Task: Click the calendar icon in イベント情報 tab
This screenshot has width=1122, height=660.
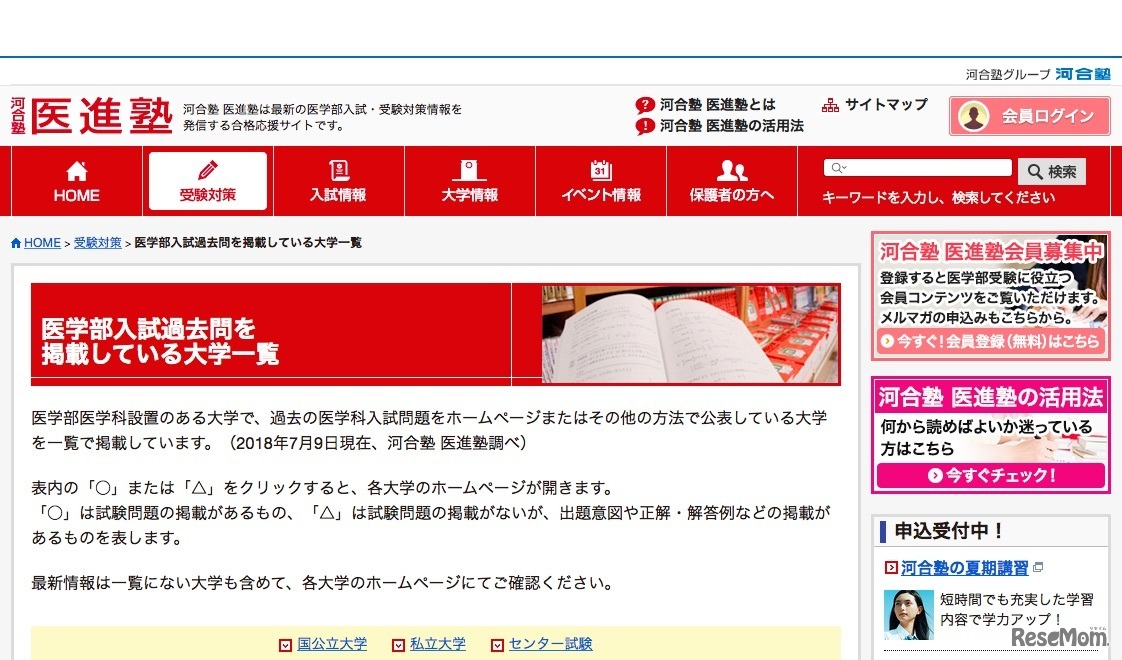Action: click(x=601, y=170)
